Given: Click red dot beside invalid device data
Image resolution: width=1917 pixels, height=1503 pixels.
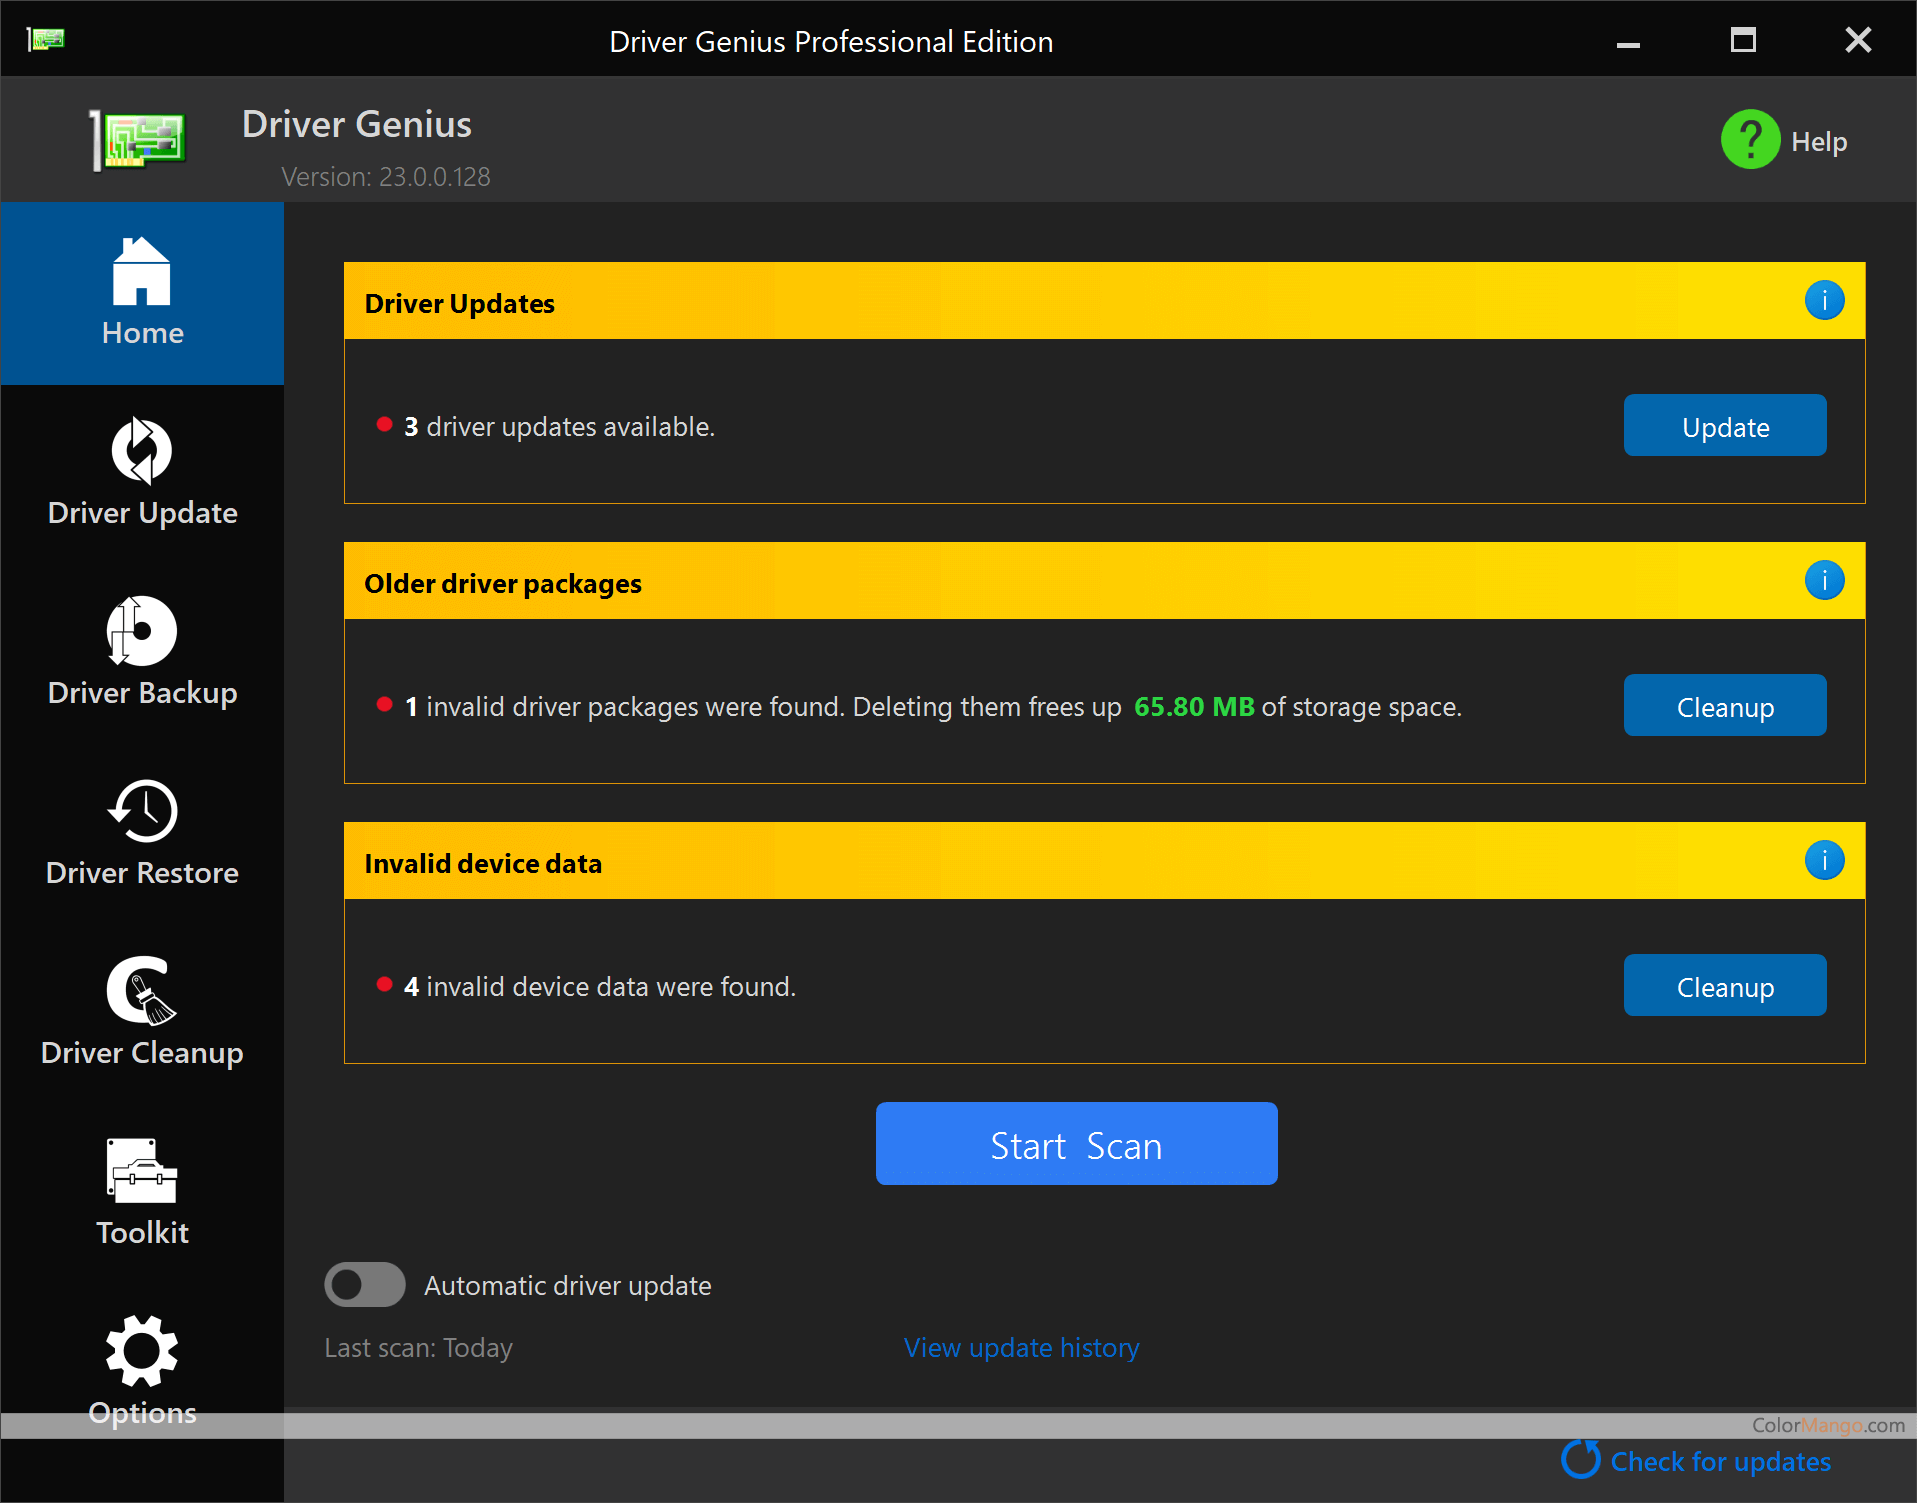Looking at the screenshot, I should 384,984.
